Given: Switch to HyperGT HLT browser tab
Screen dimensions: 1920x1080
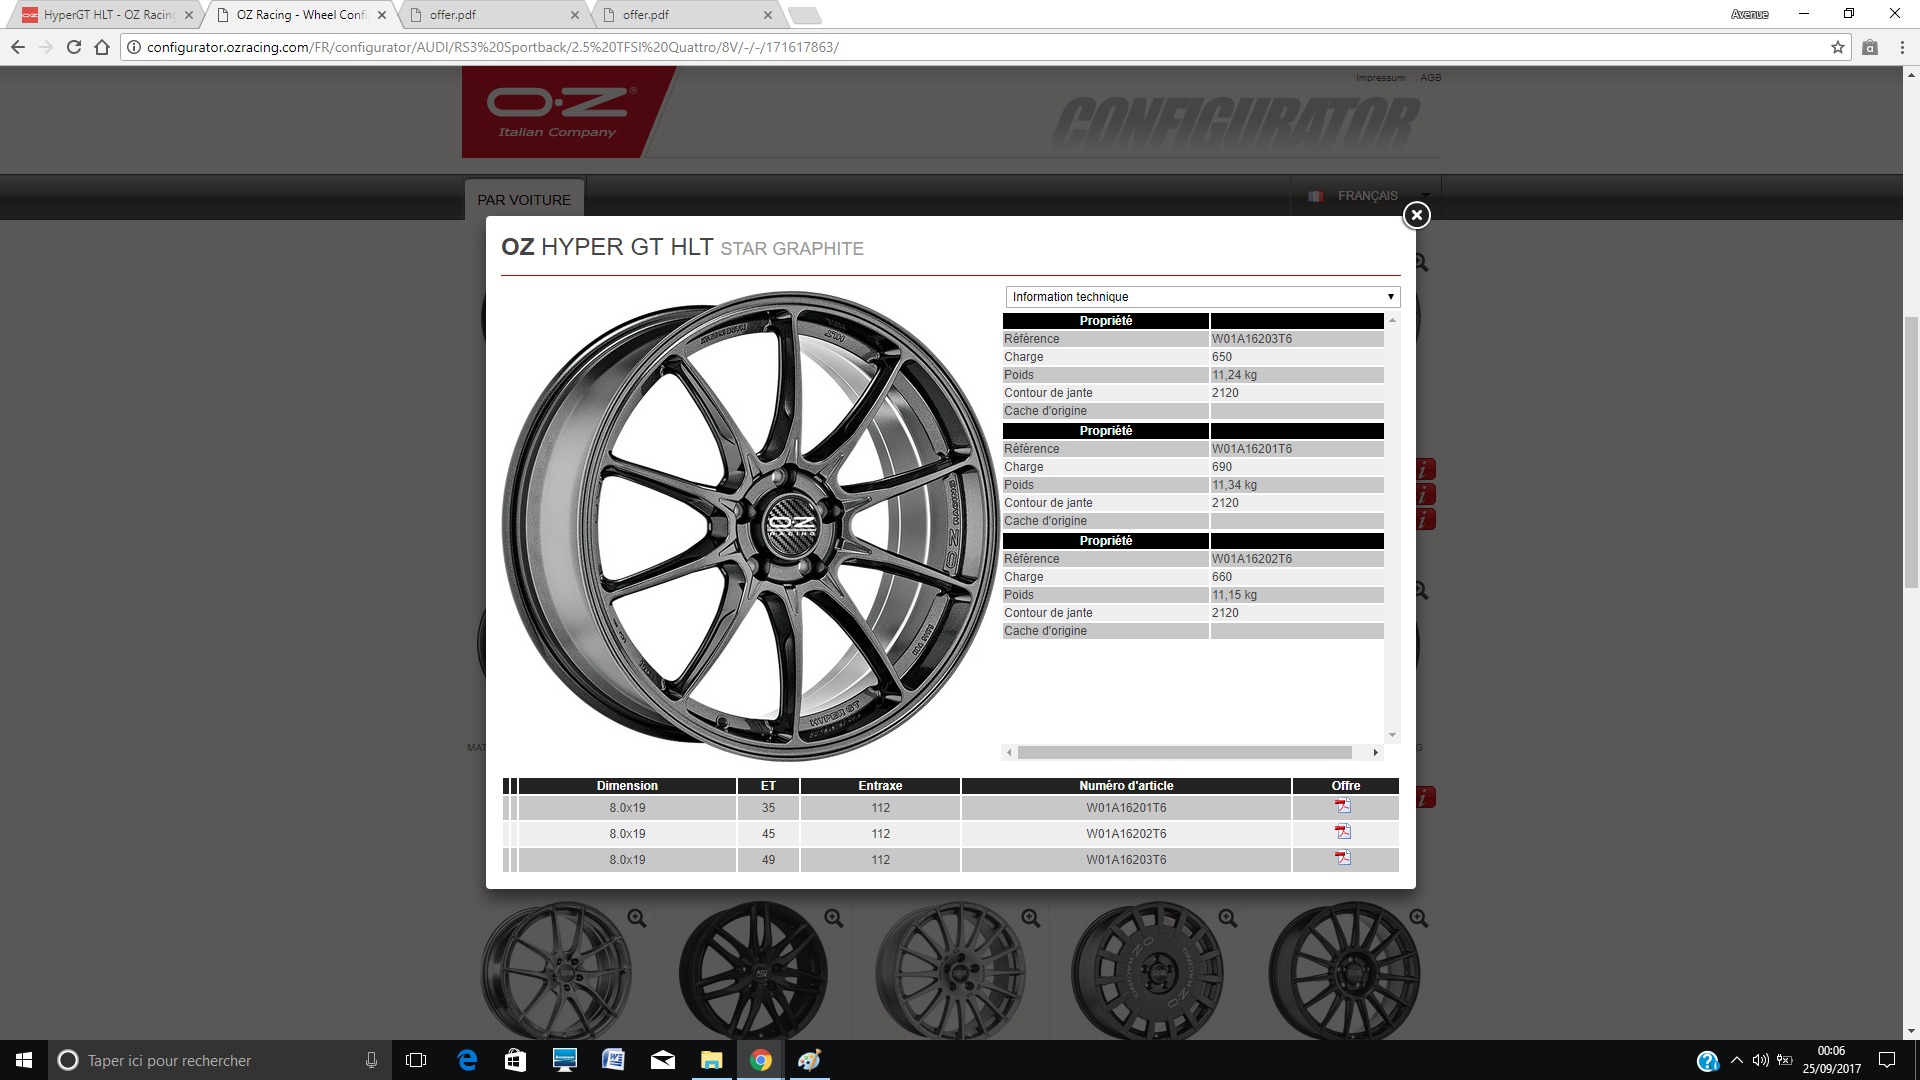Looking at the screenshot, I should (107, 15).
